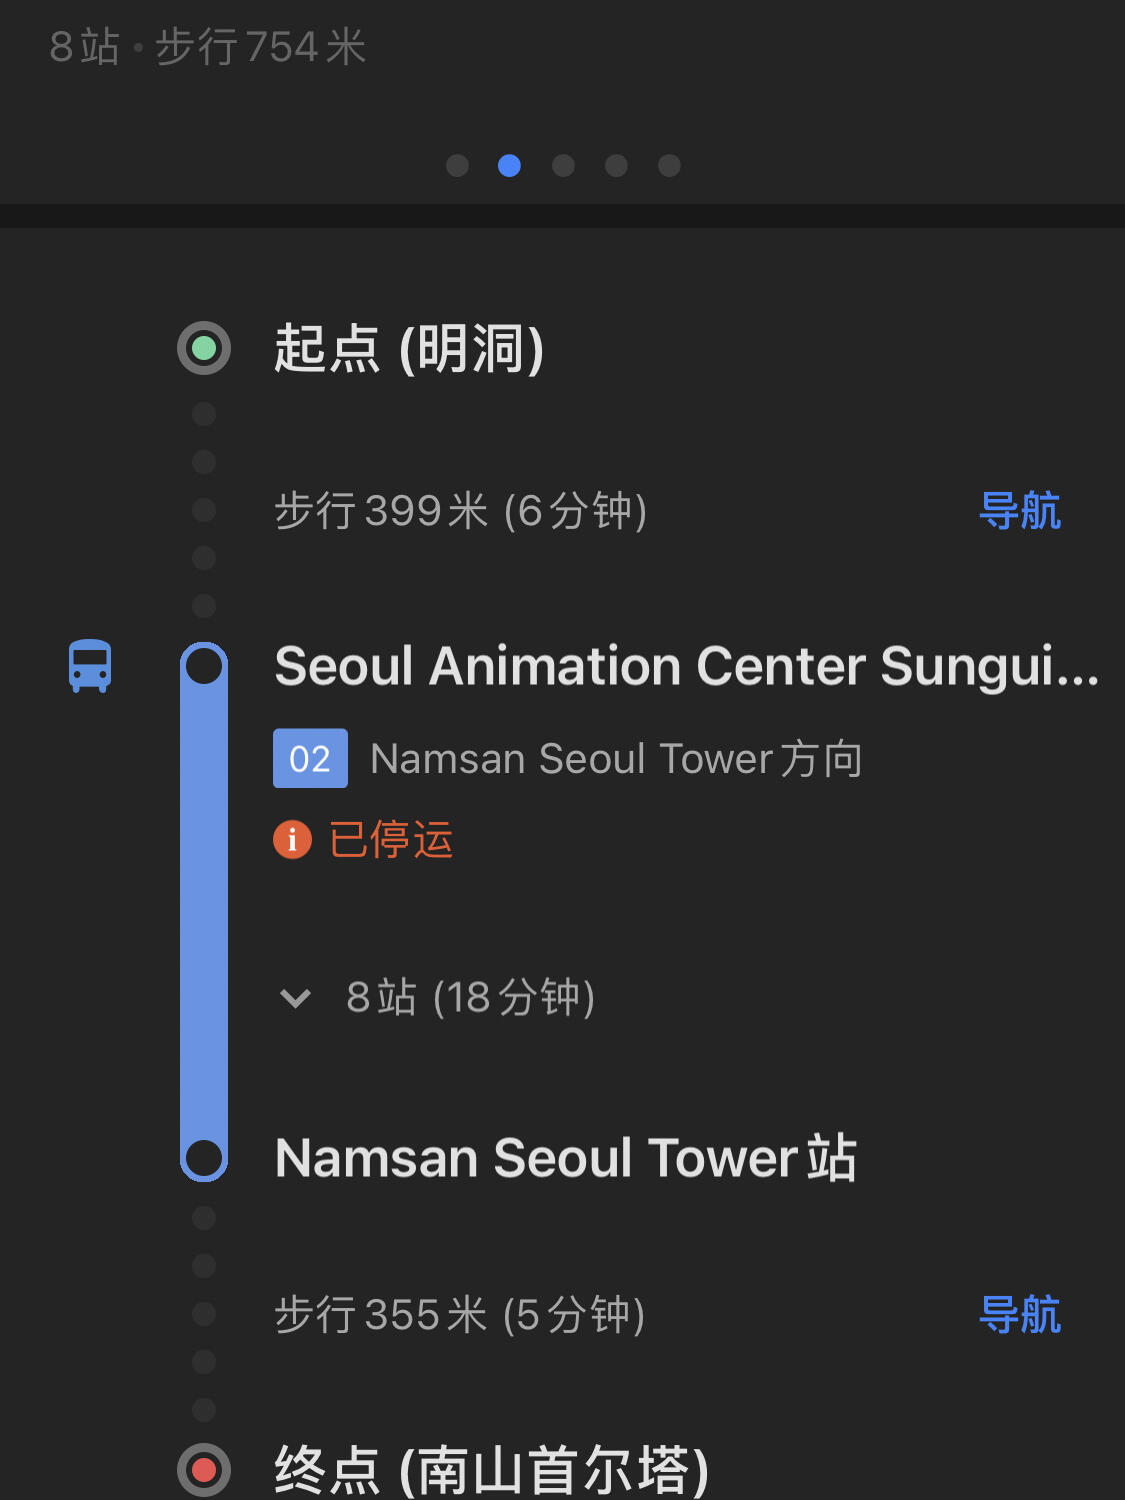Expand the 8站 stops list chevron
The height and width of the screenshot is (1500, 1125).
point(296,998)
